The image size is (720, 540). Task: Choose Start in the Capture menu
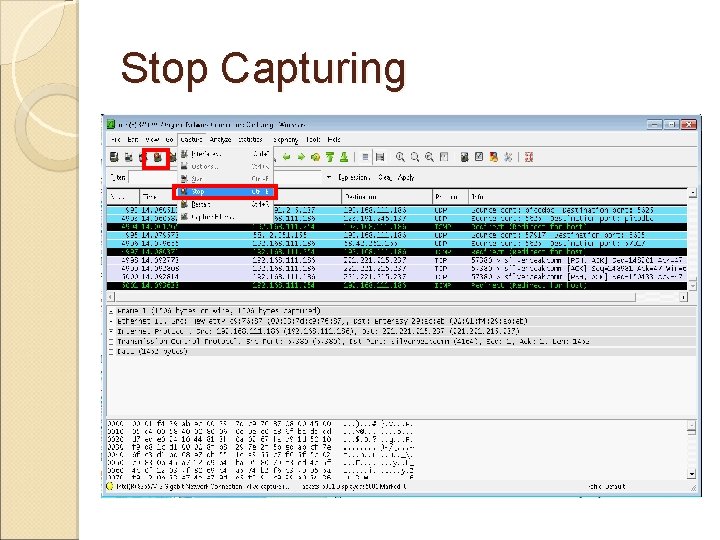tap(225, 179)
